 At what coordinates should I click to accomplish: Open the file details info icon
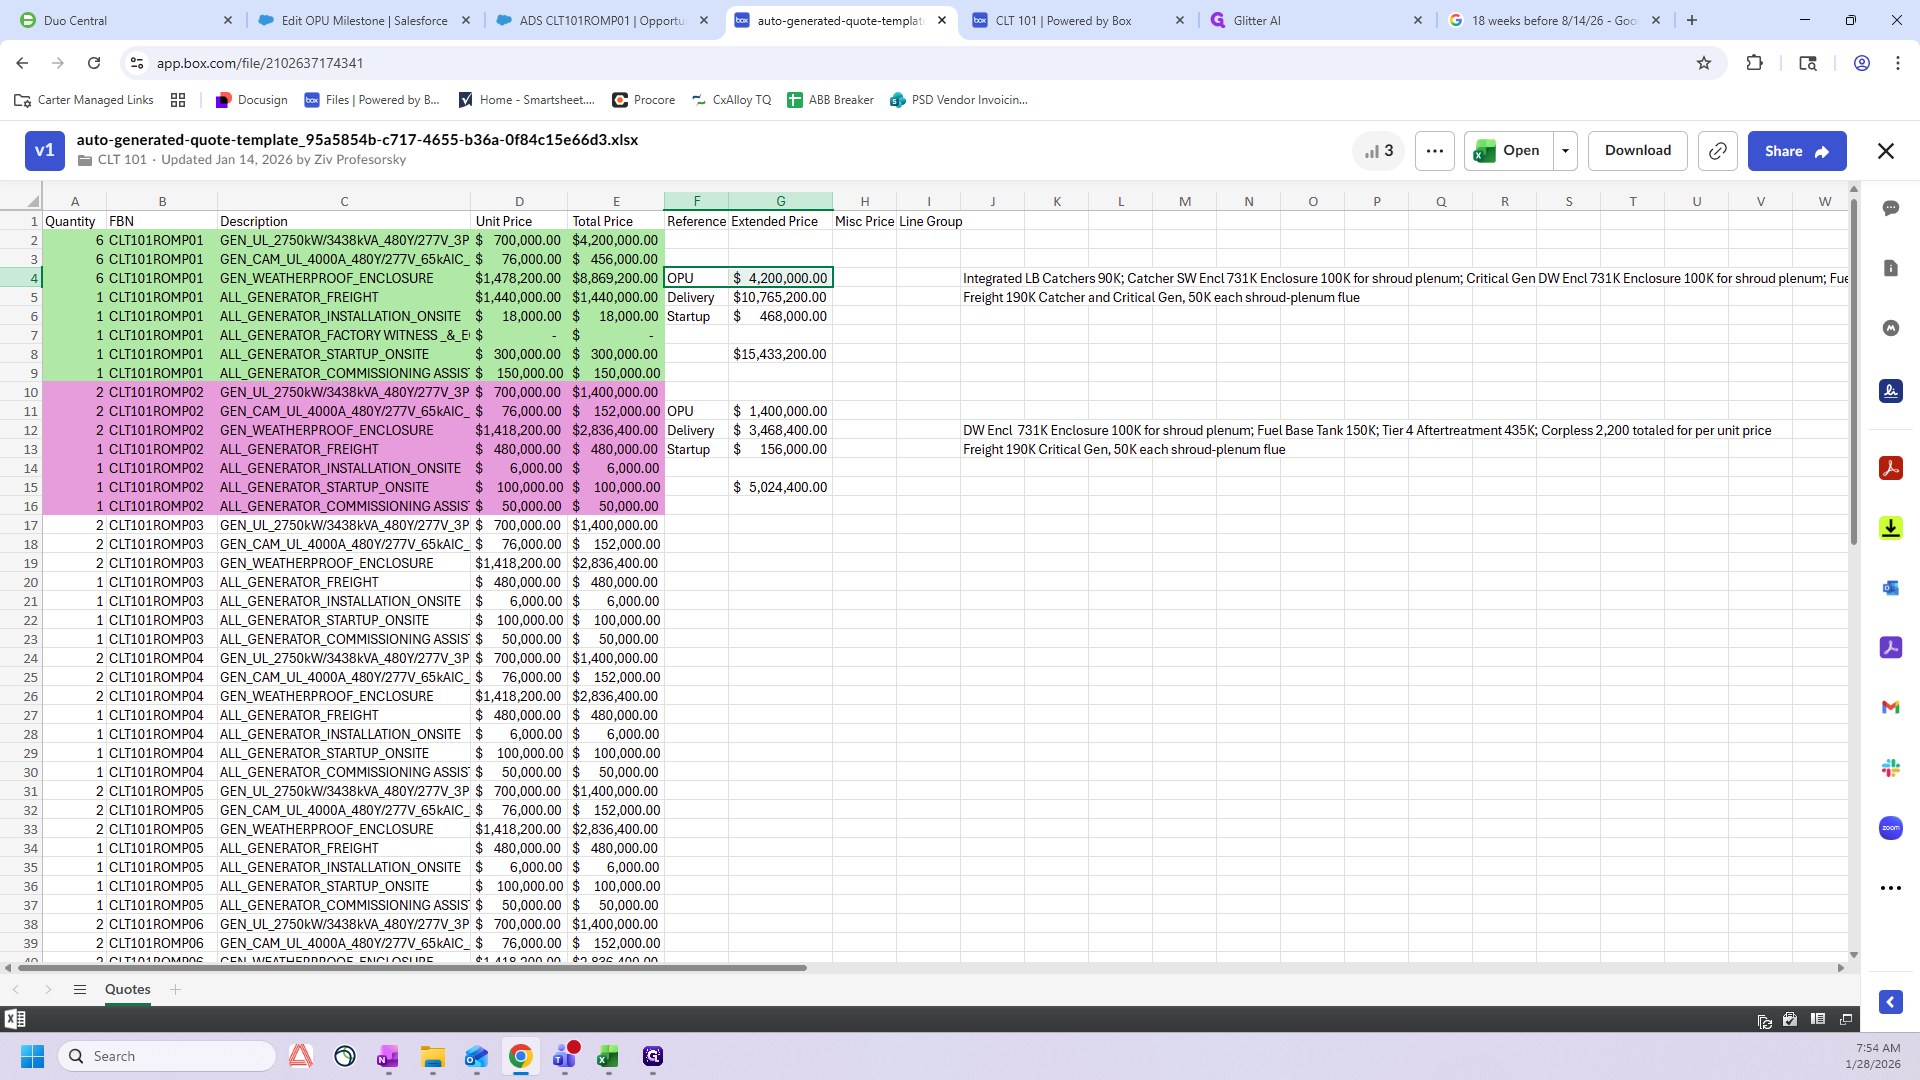point(1890,268)
